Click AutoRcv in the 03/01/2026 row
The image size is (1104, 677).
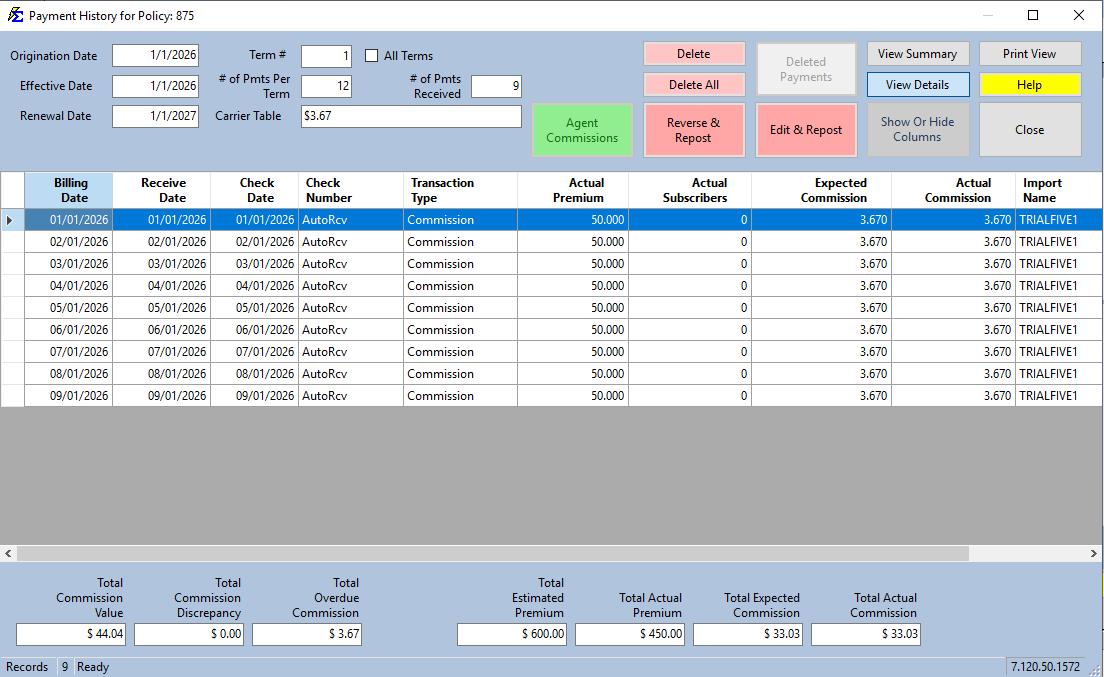click(351, 264)
